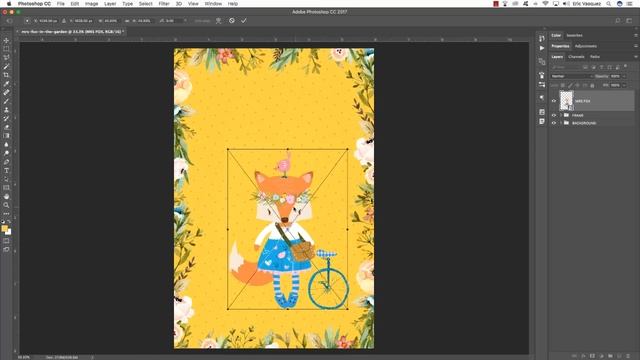Open the macOS Spotlight search icon
640x360 pixels.
pyautogui.click(x=609, y=4)
